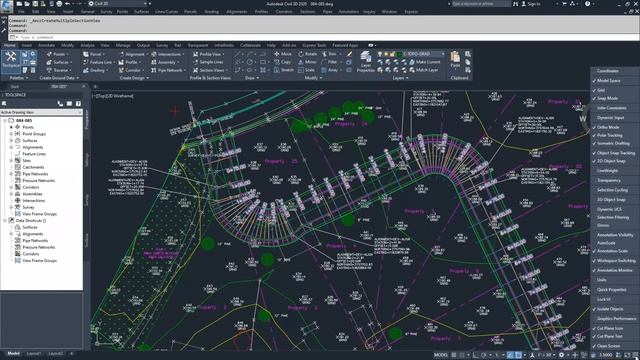Image resolution: width=640 pixels, height=360 pixels.
Task: Switch to the Layout1 tab
Action: [x=34, y=353]
